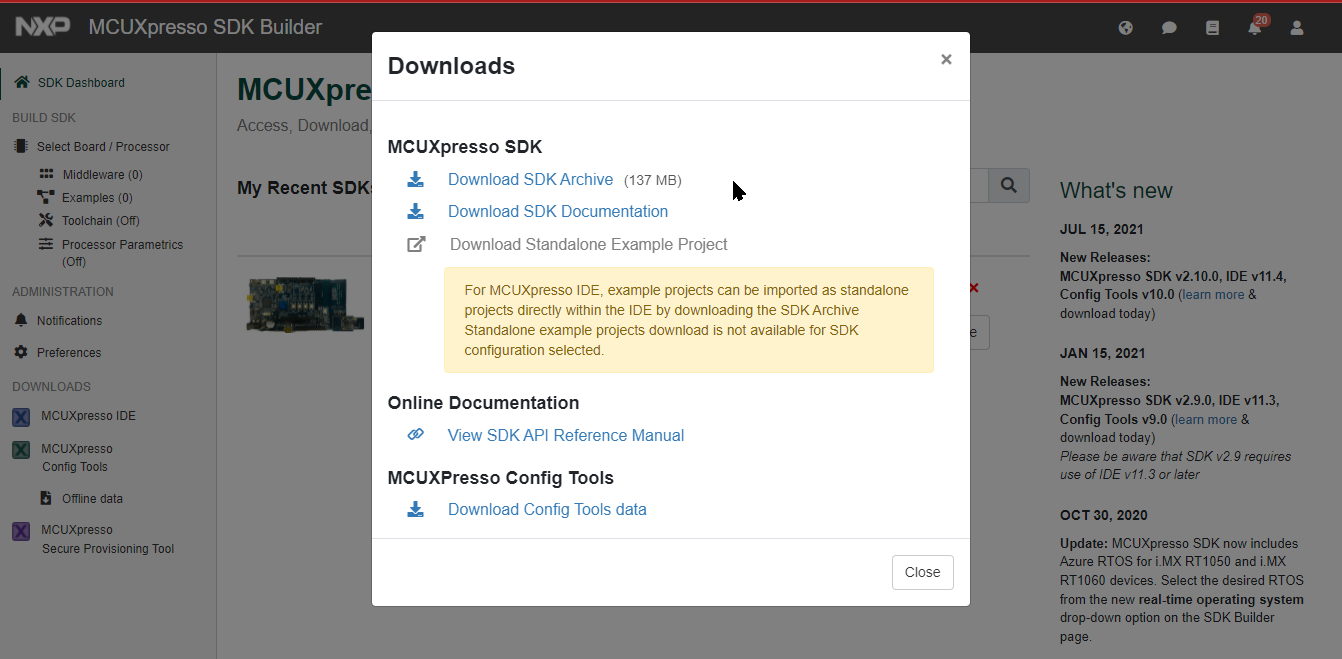Open MCUXpresso Config Tools sidebar link

click(77, 458)
